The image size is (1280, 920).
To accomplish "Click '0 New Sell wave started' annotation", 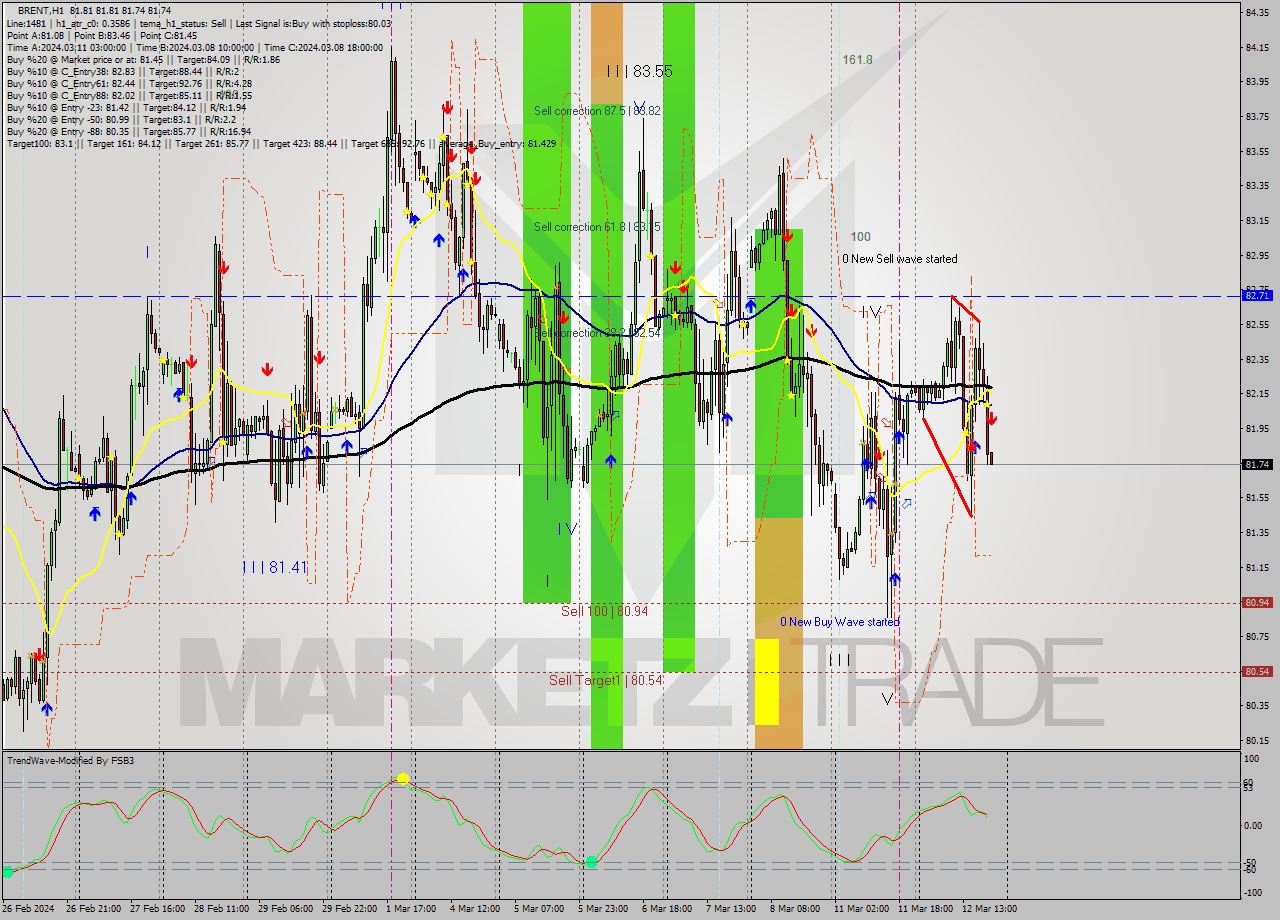I will [899, 259].
